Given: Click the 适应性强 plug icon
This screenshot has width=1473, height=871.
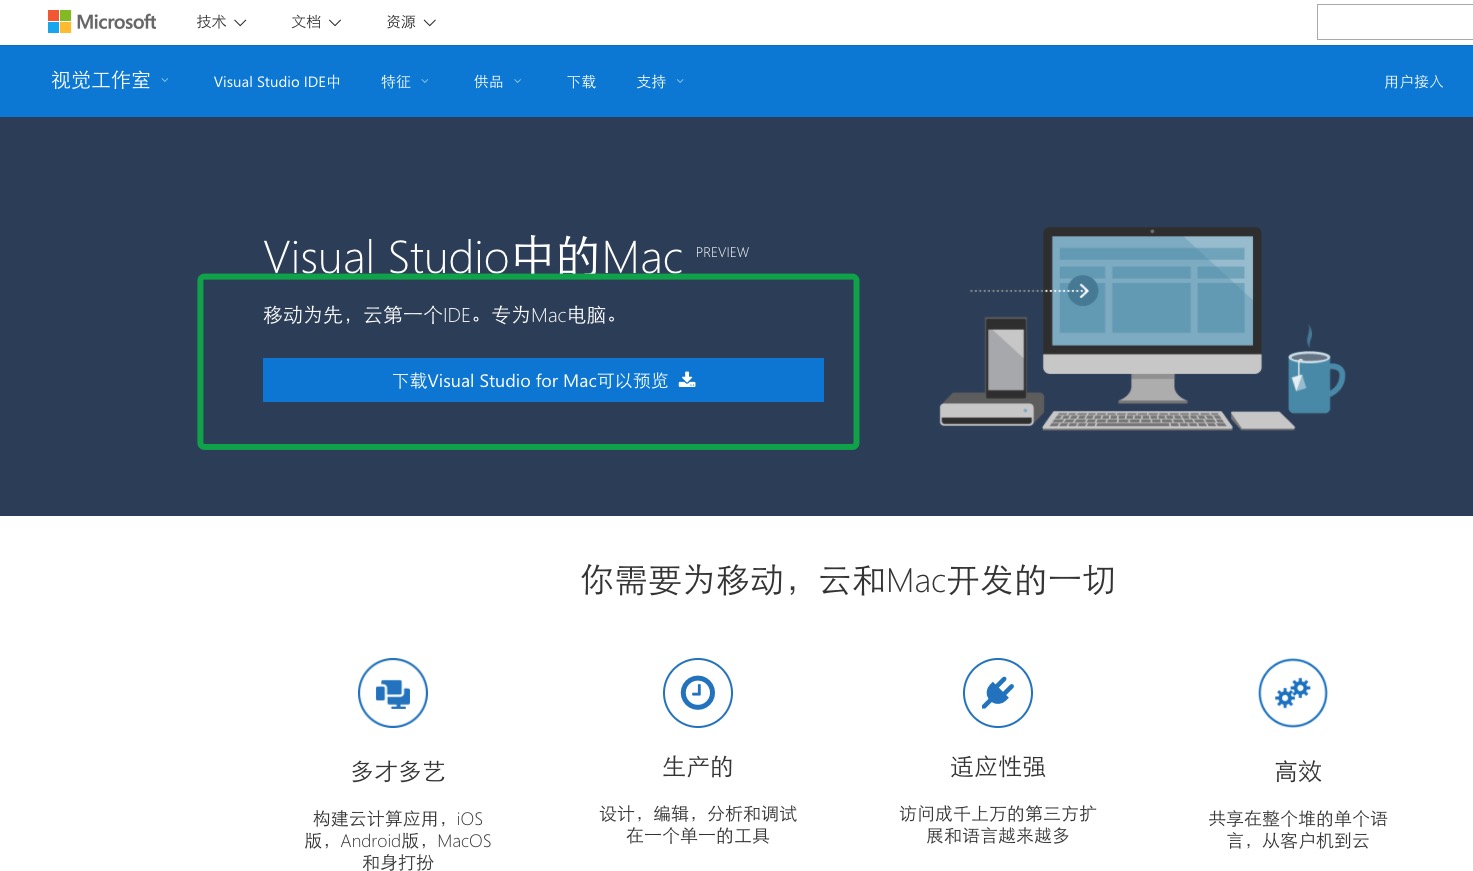Looking at the screenshot, I should coord(998,692).
